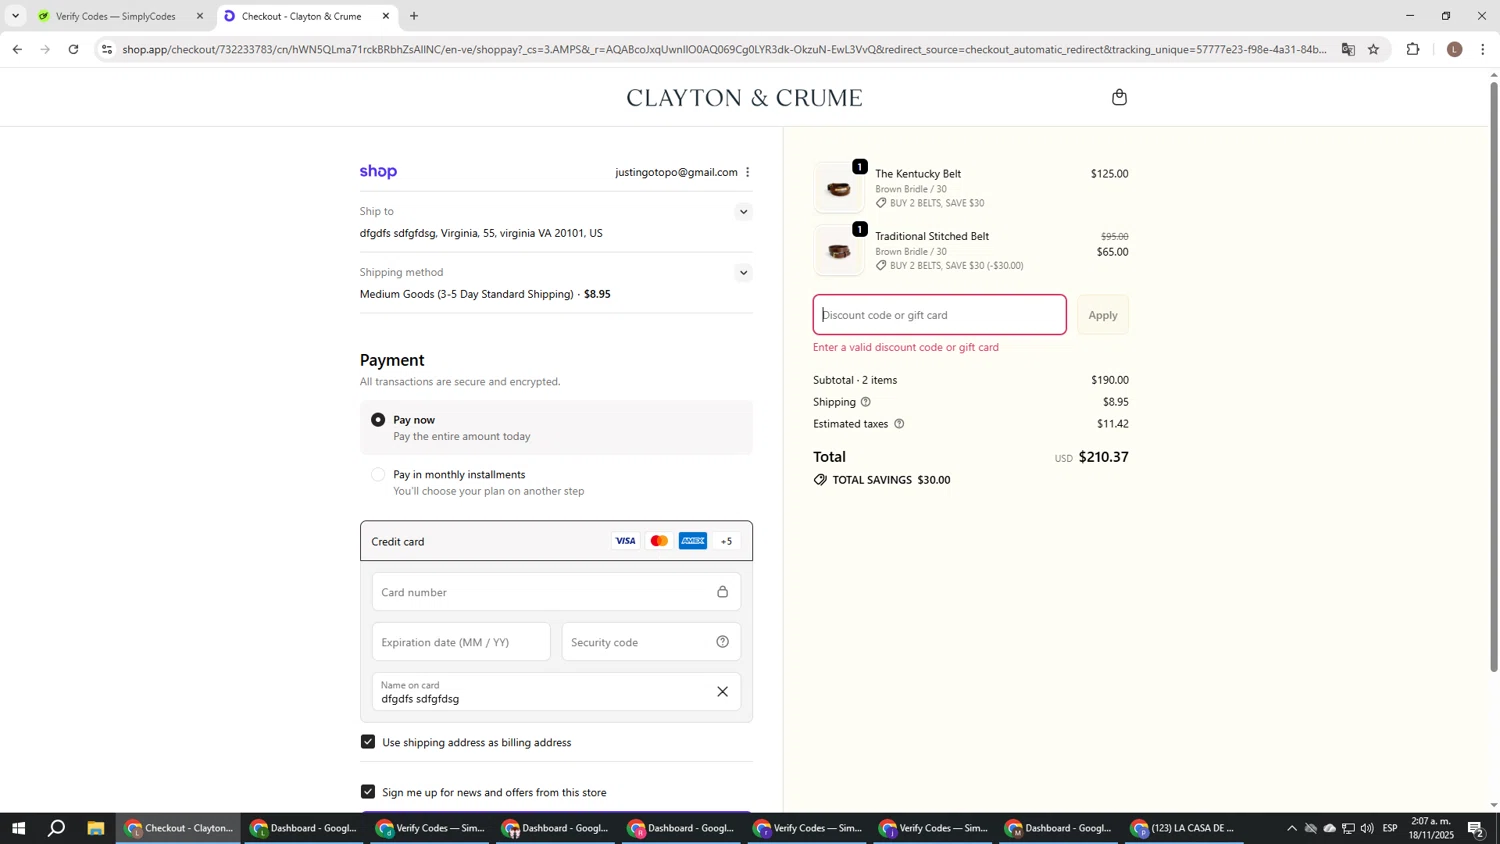The height and width of the screenshot is (844, 1500).
Task: Open the Chrome profile avatar
Action: point(1455,49)
